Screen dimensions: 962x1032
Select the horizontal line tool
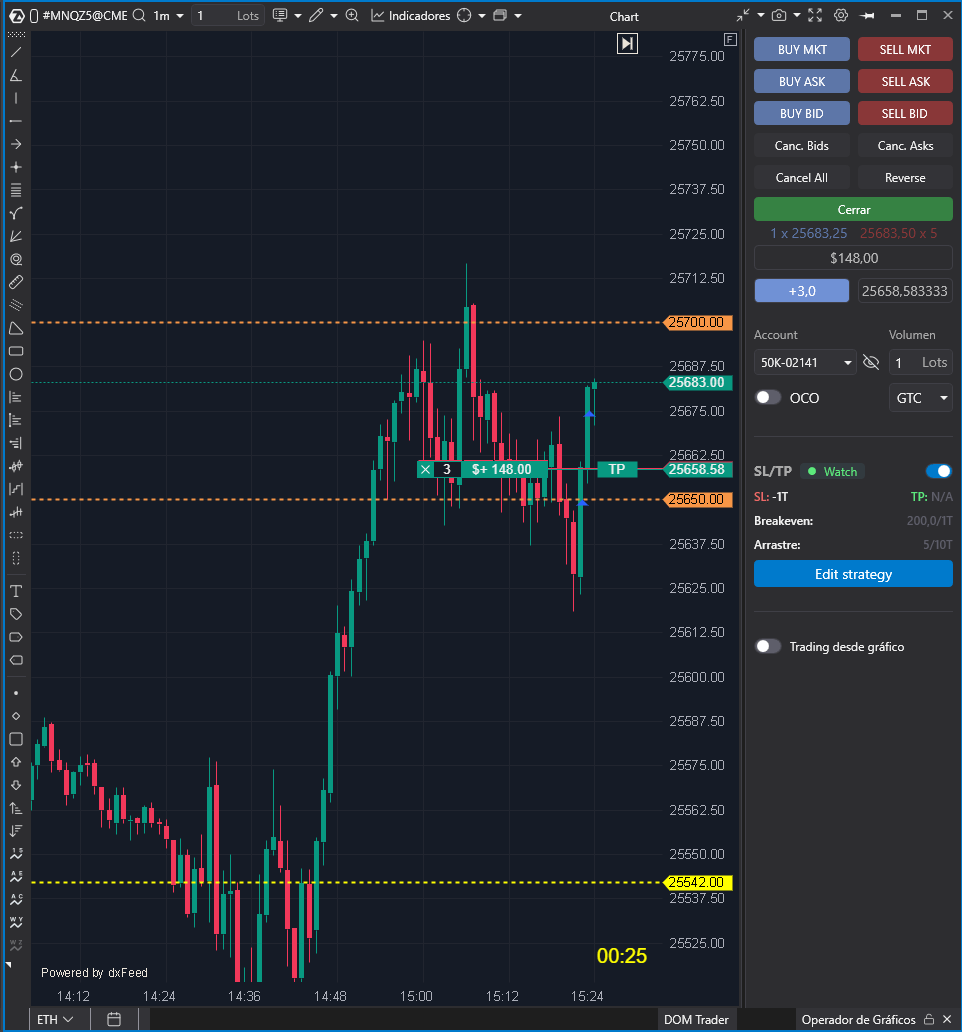coord(16,121)
